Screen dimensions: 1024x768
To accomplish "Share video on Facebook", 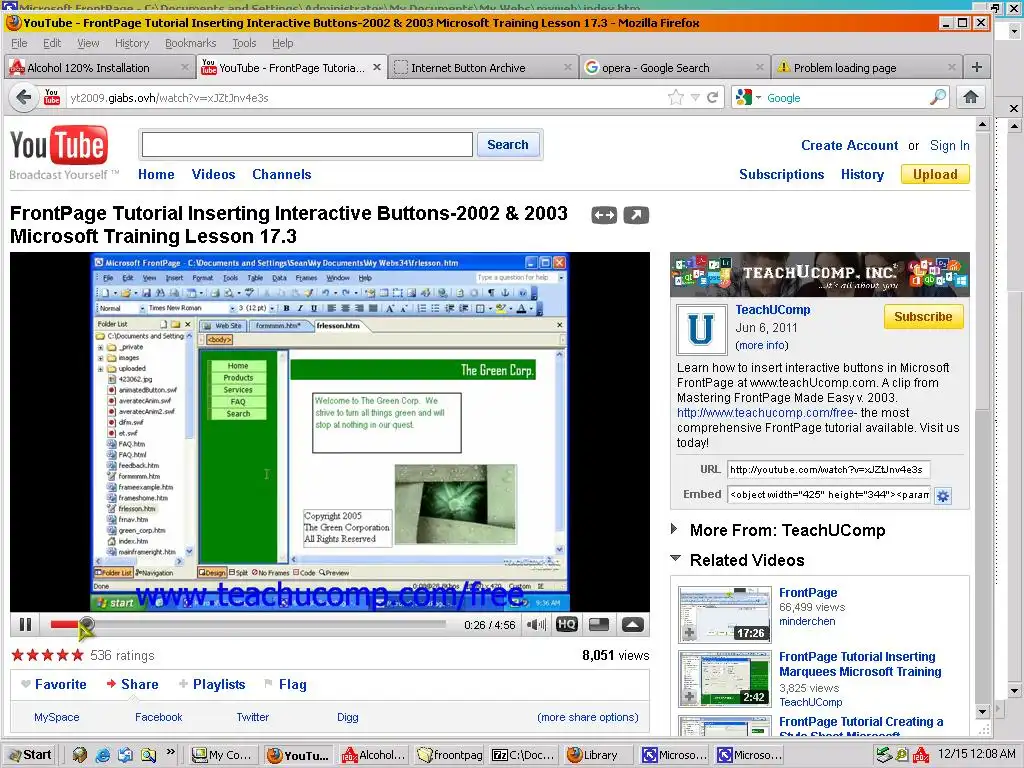I will click(x=159, y=717).
